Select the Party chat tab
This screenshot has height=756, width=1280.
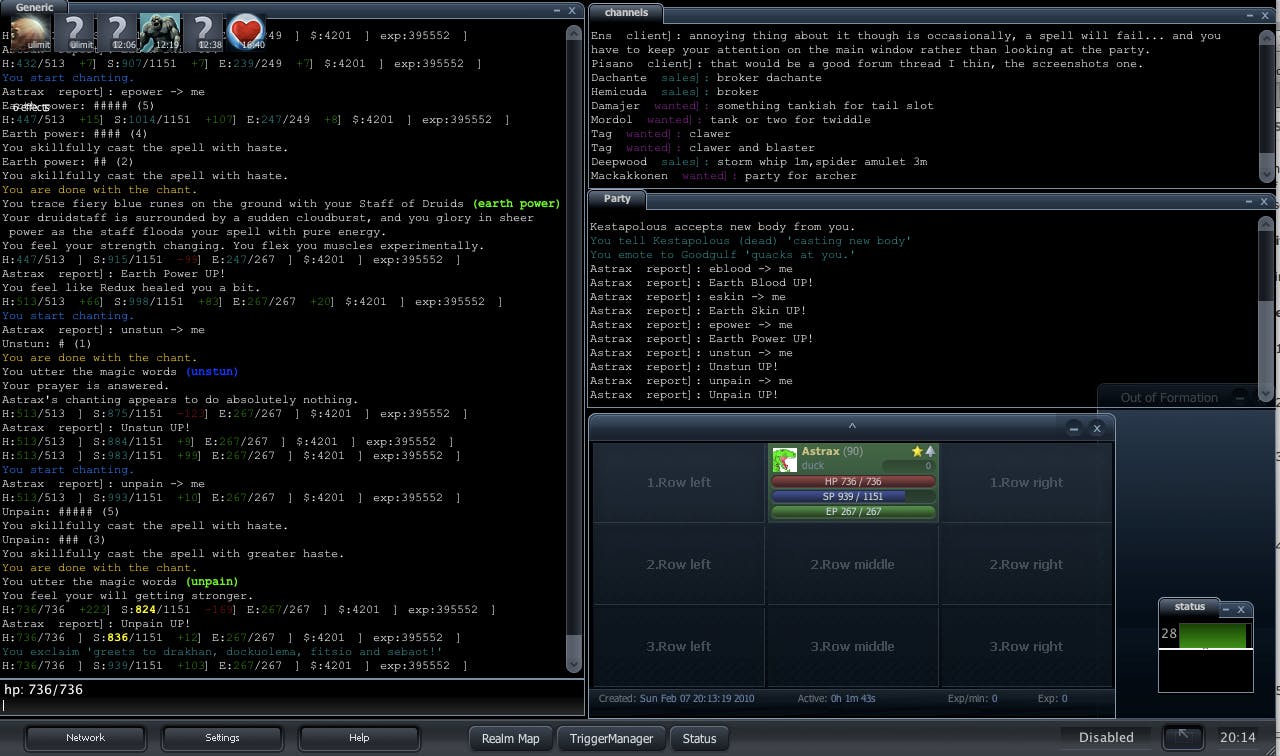pos(617,199)
